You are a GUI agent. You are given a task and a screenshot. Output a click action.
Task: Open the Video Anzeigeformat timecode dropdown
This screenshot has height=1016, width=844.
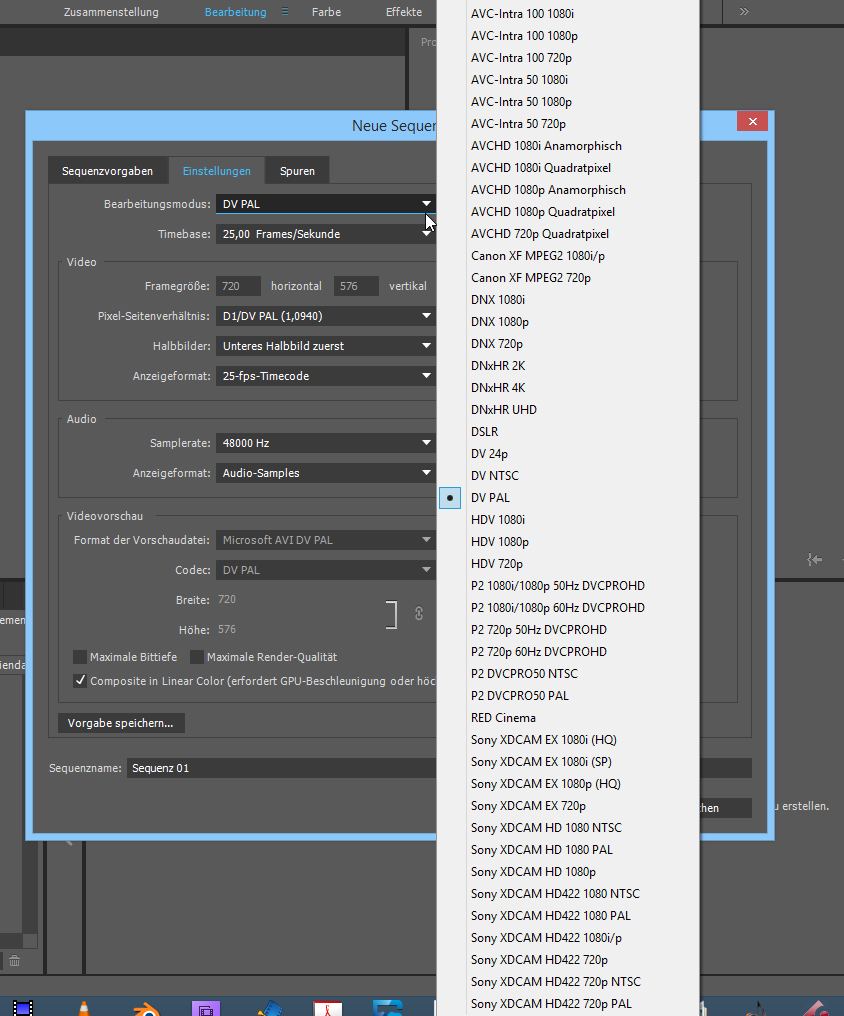325,376
